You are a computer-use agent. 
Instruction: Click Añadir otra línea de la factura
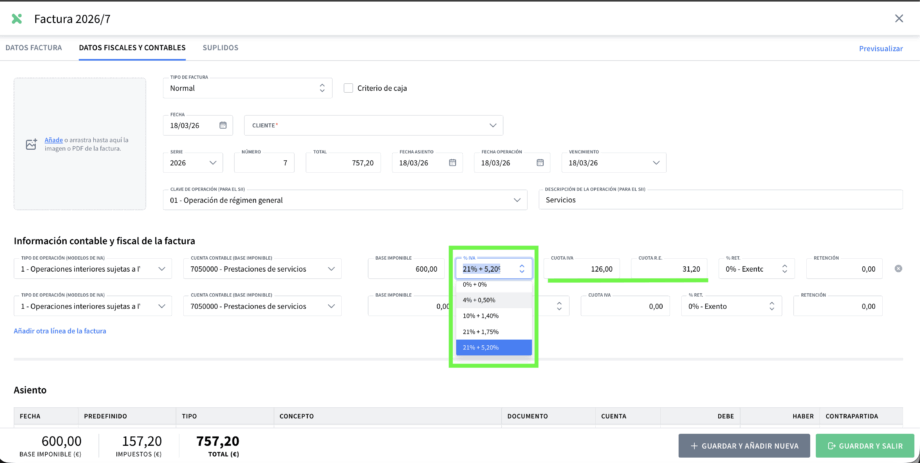(x=60, y=331)
